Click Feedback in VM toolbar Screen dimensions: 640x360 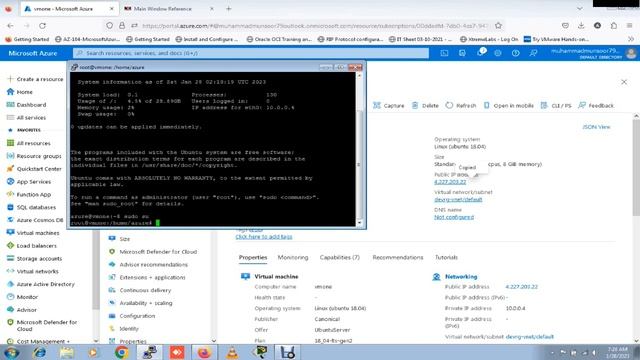596,105
